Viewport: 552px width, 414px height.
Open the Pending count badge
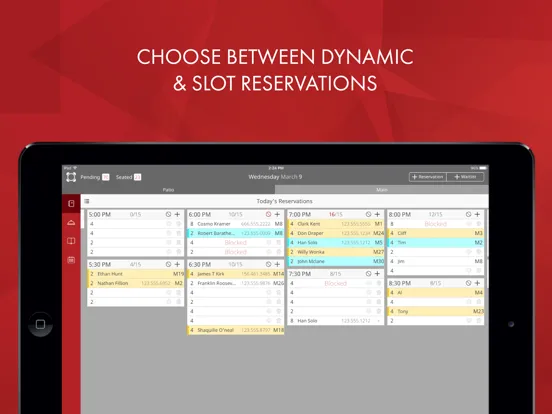(x=106, y=177)
